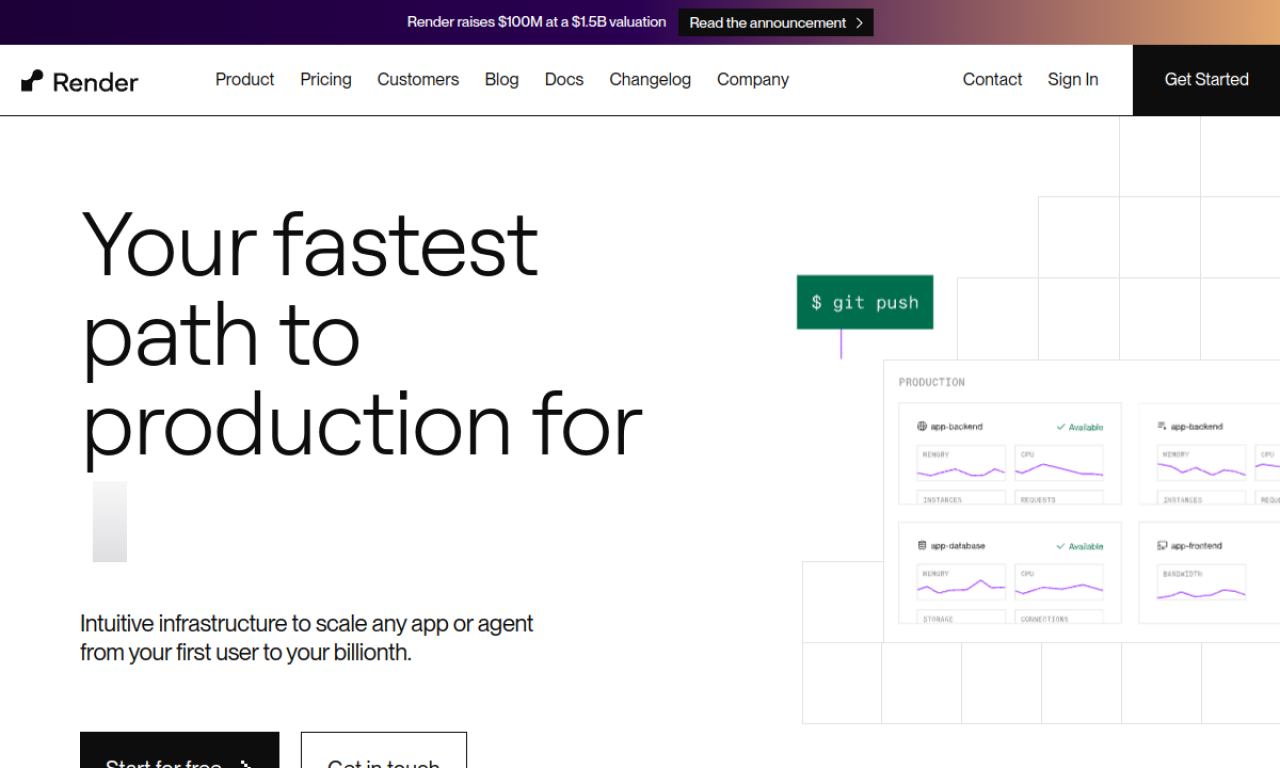
Task: Click the globe icon beside app-backend
Action: coord(922,426)
